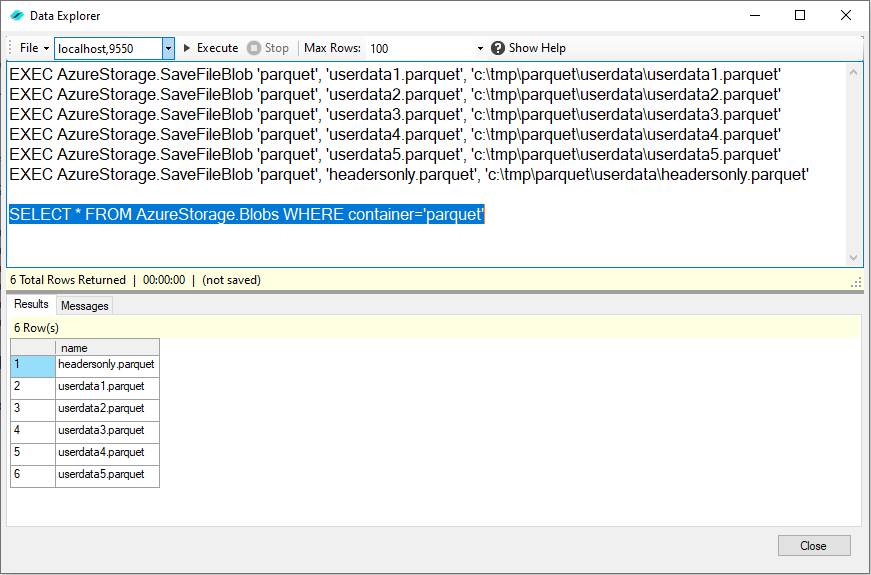871x575 pixels.
Task: Click the Show Help question mark icon
Action: [x=498, y=48]
